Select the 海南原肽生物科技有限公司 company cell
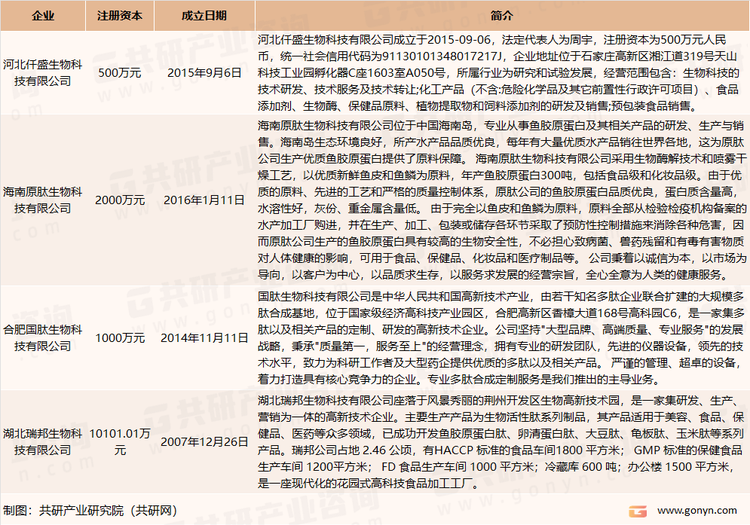 tap(43, 200)
